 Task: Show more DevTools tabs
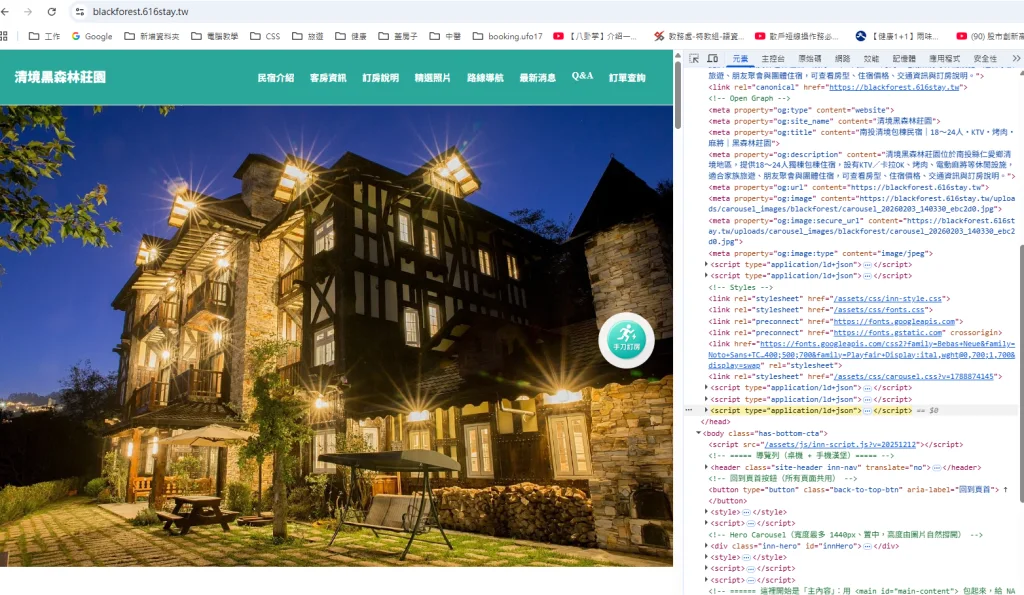[1016, 59]
